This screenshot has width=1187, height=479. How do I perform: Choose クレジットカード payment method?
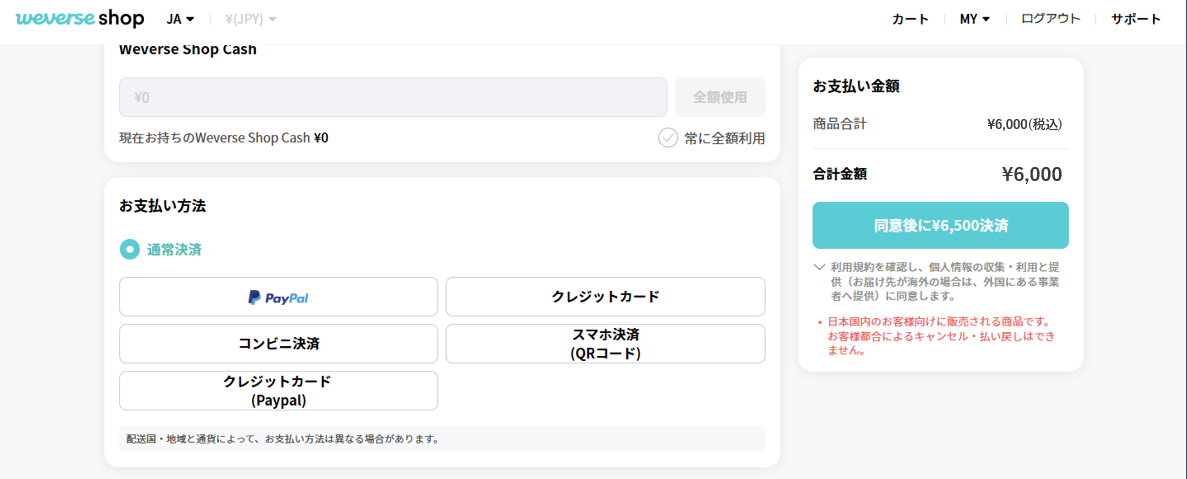(606, 297)
